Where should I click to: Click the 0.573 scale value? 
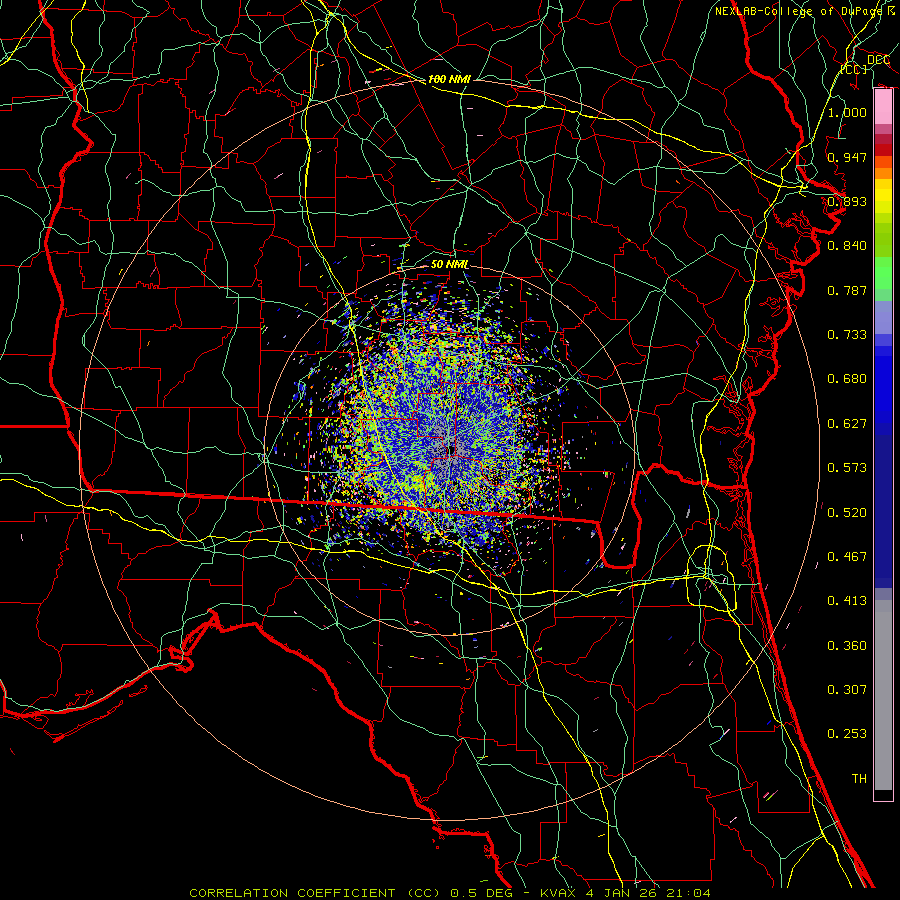pos(847,468)
